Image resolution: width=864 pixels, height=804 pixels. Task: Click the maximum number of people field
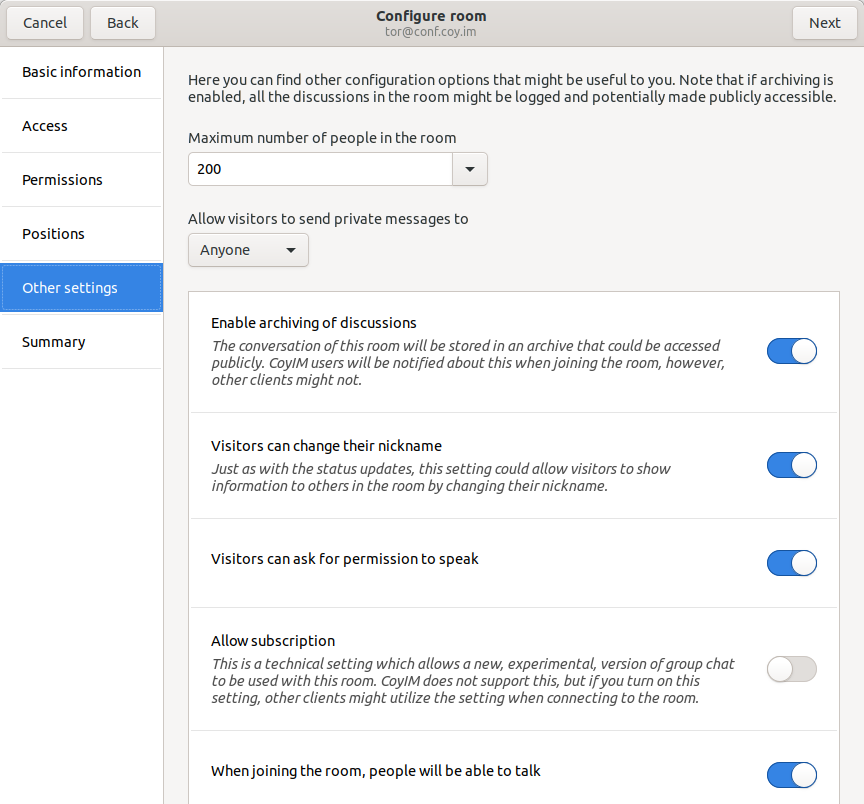[320, 169]
